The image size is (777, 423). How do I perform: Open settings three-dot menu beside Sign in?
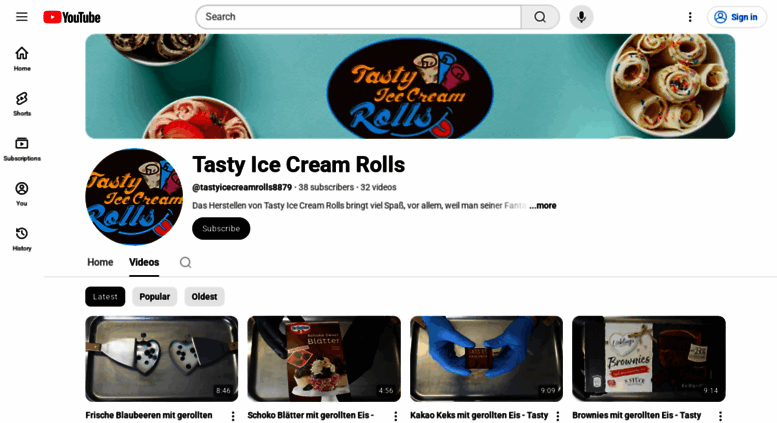pyautogui.click(x=690, y=17)
